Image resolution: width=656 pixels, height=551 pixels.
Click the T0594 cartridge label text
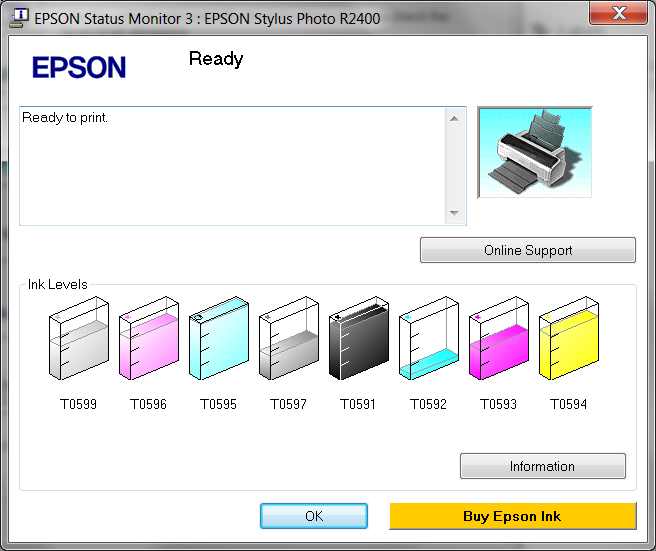568,404
